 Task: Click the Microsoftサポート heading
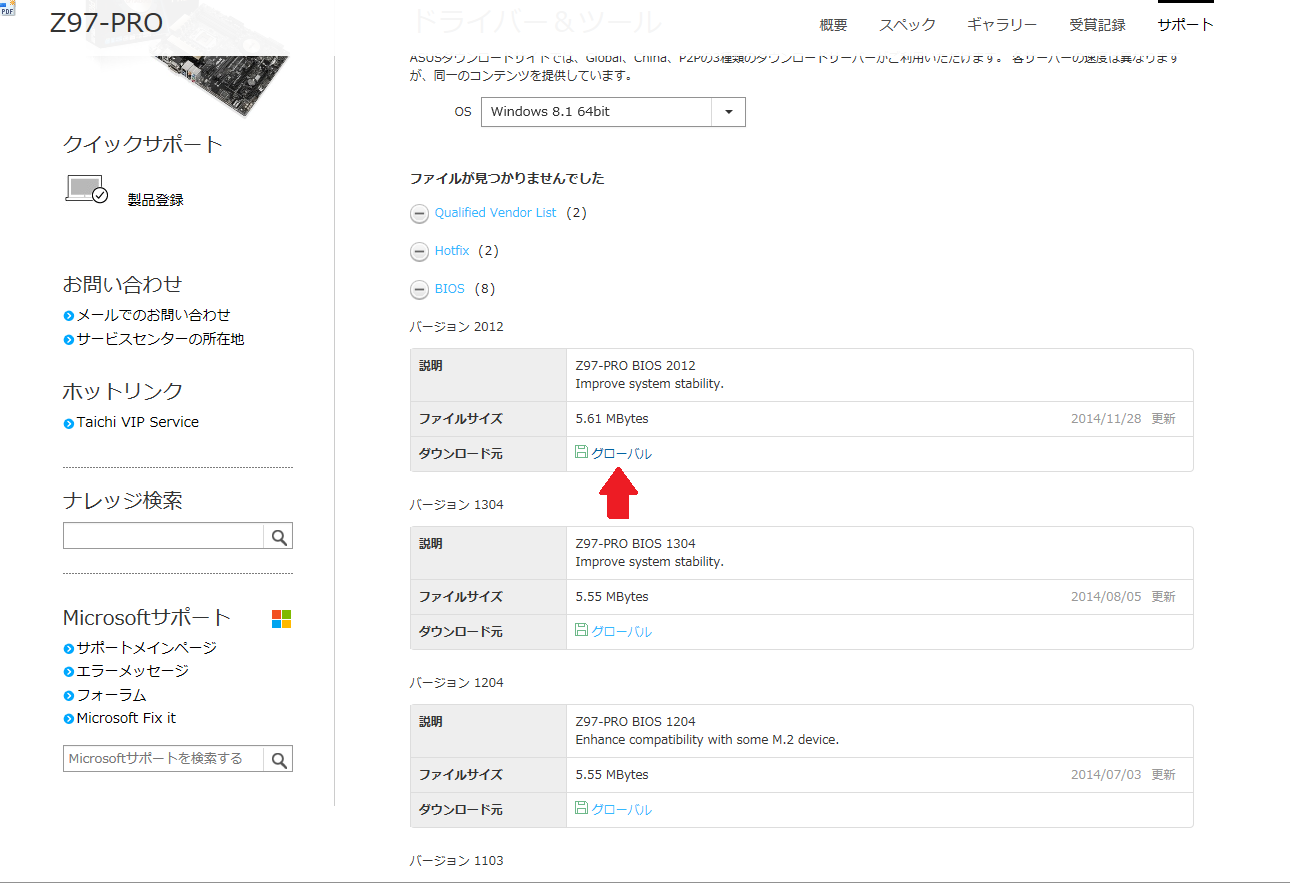click(x=147, y=617)
